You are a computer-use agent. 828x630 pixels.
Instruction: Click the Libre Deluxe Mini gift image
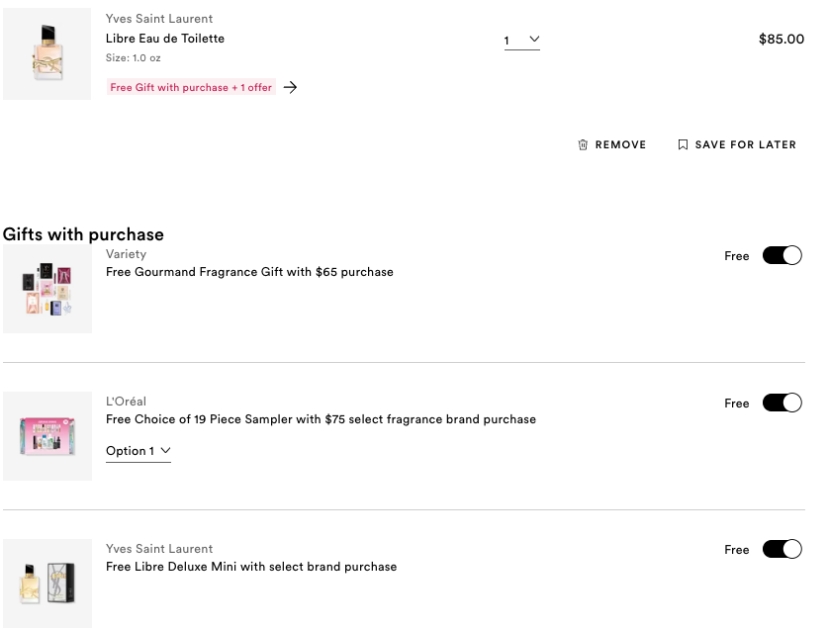point(47,583)
